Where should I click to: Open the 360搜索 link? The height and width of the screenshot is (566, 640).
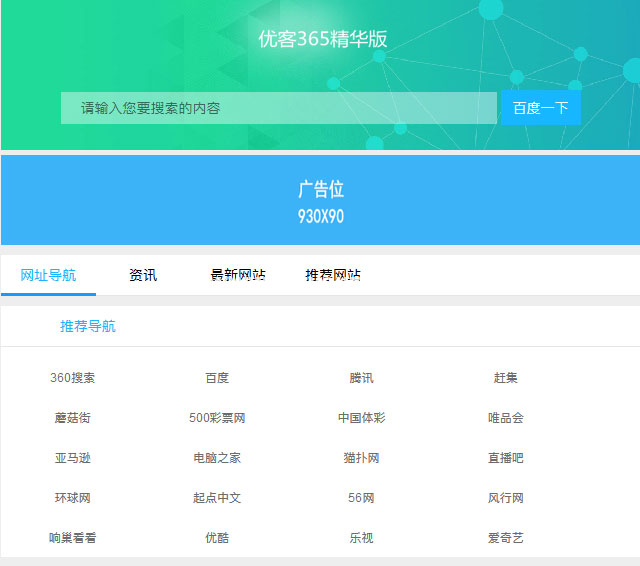pos(73,378)
